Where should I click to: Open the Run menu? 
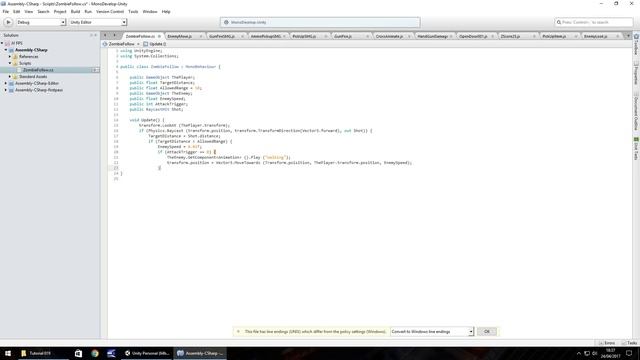click(x=88, y=12)
